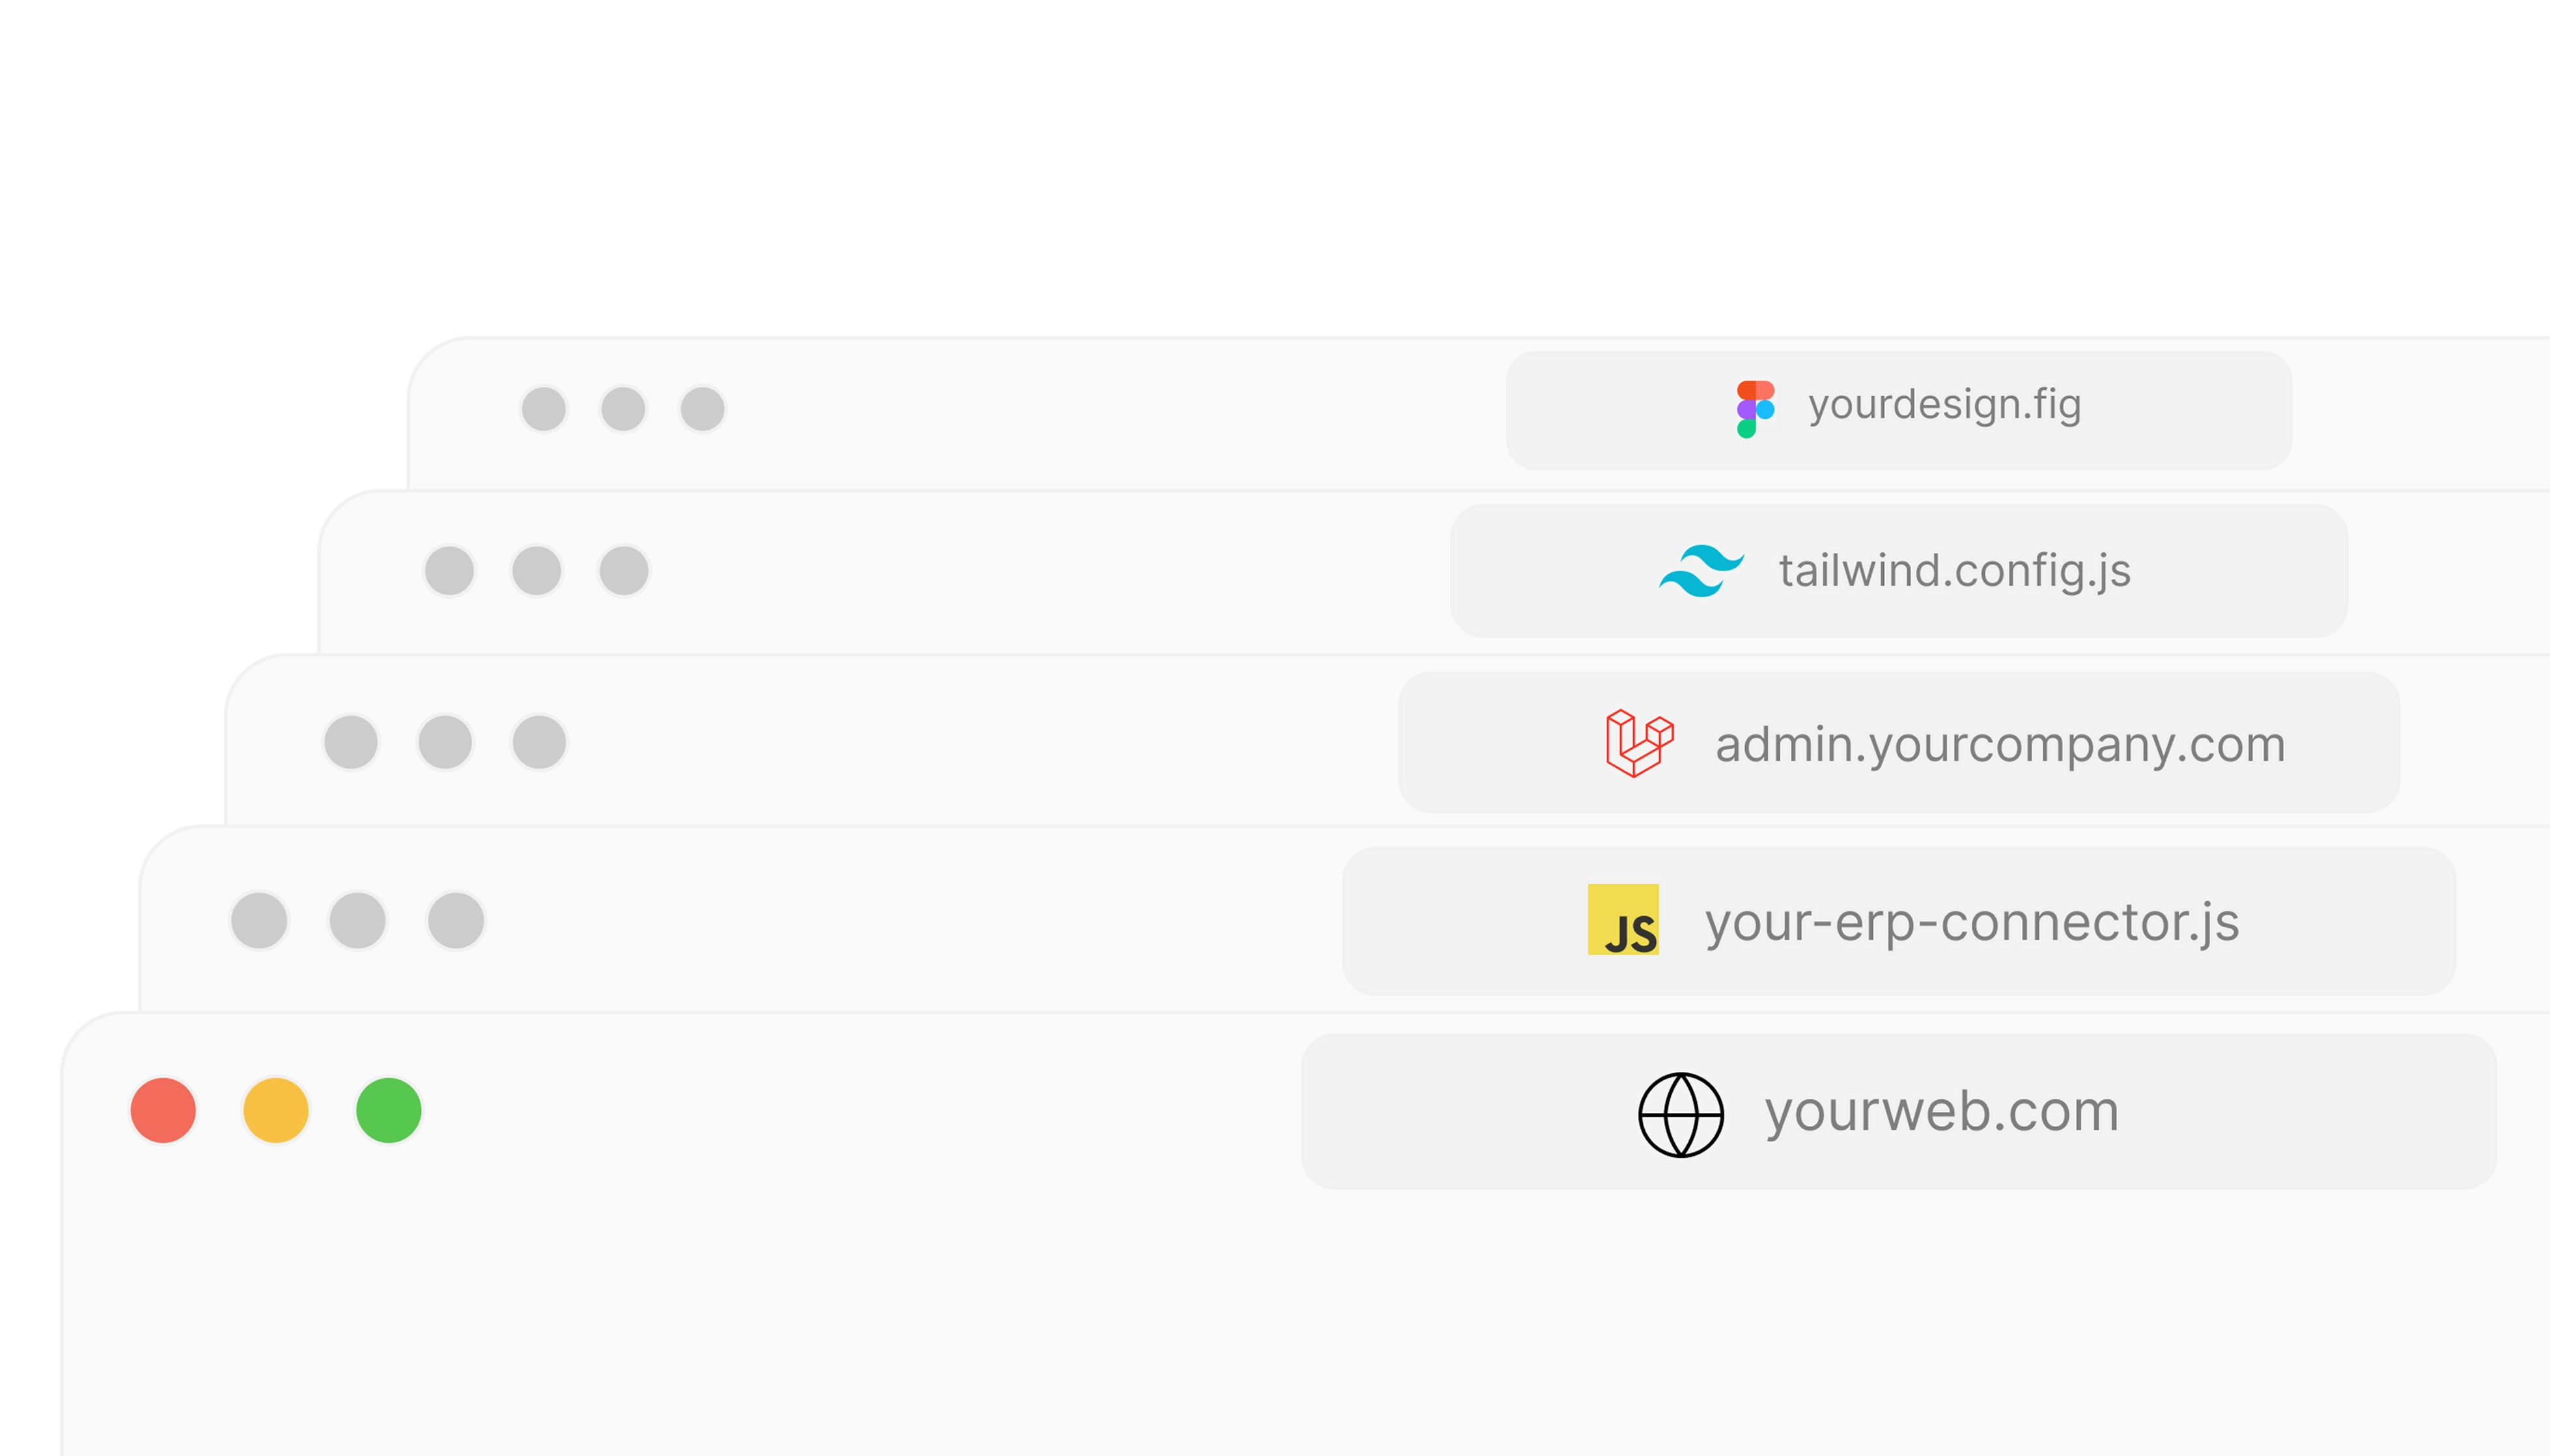Maximize the front window with green button
The height and width of the screenshot is (1456, 2550).
point(389,1110)
